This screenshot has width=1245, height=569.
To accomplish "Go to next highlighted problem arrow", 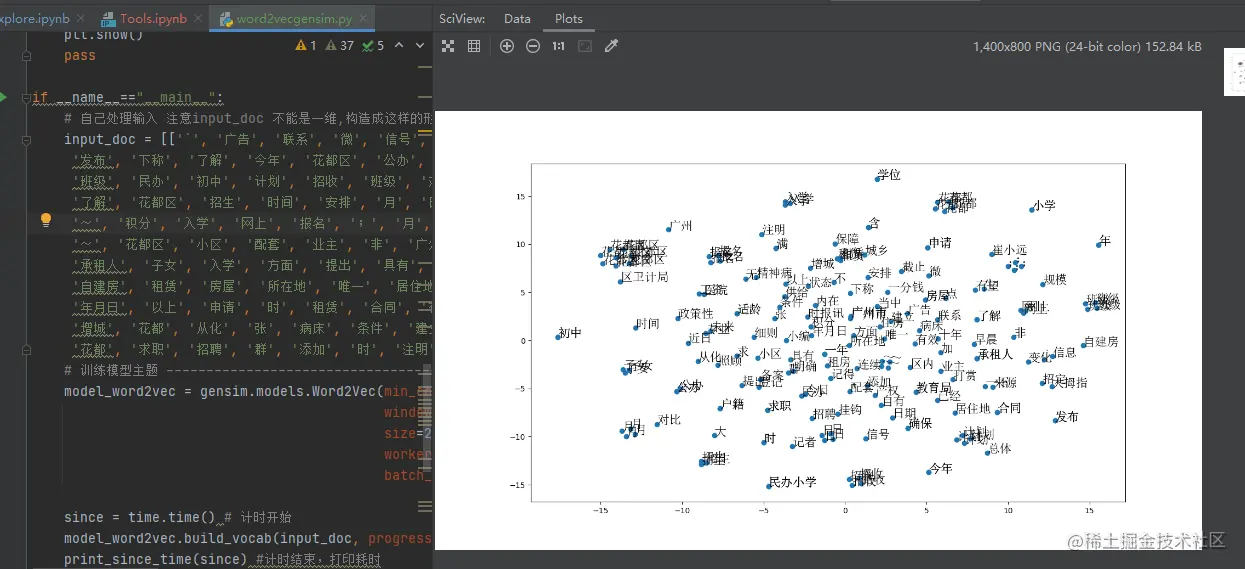I will (x=421, y=45).
